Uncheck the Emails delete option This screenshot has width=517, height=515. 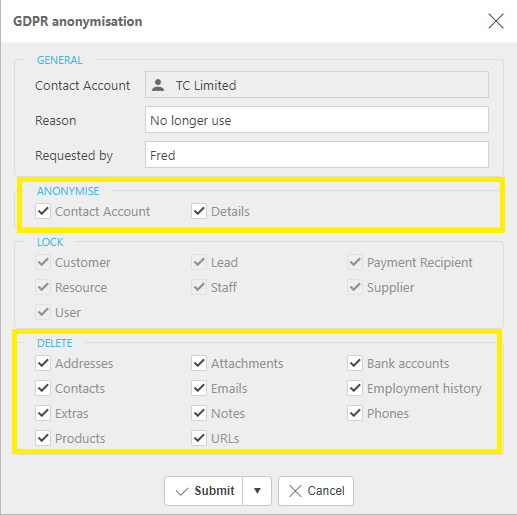click(x=199, y=388)
